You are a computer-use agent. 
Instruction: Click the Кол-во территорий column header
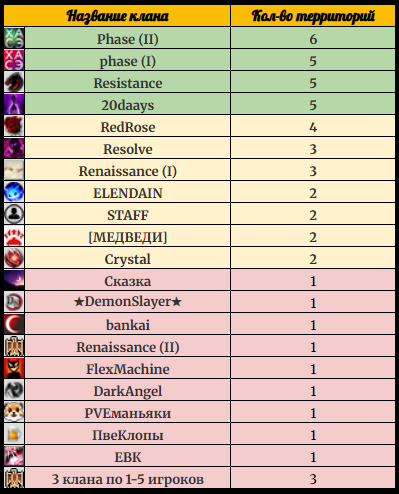(x=313, y=16)
